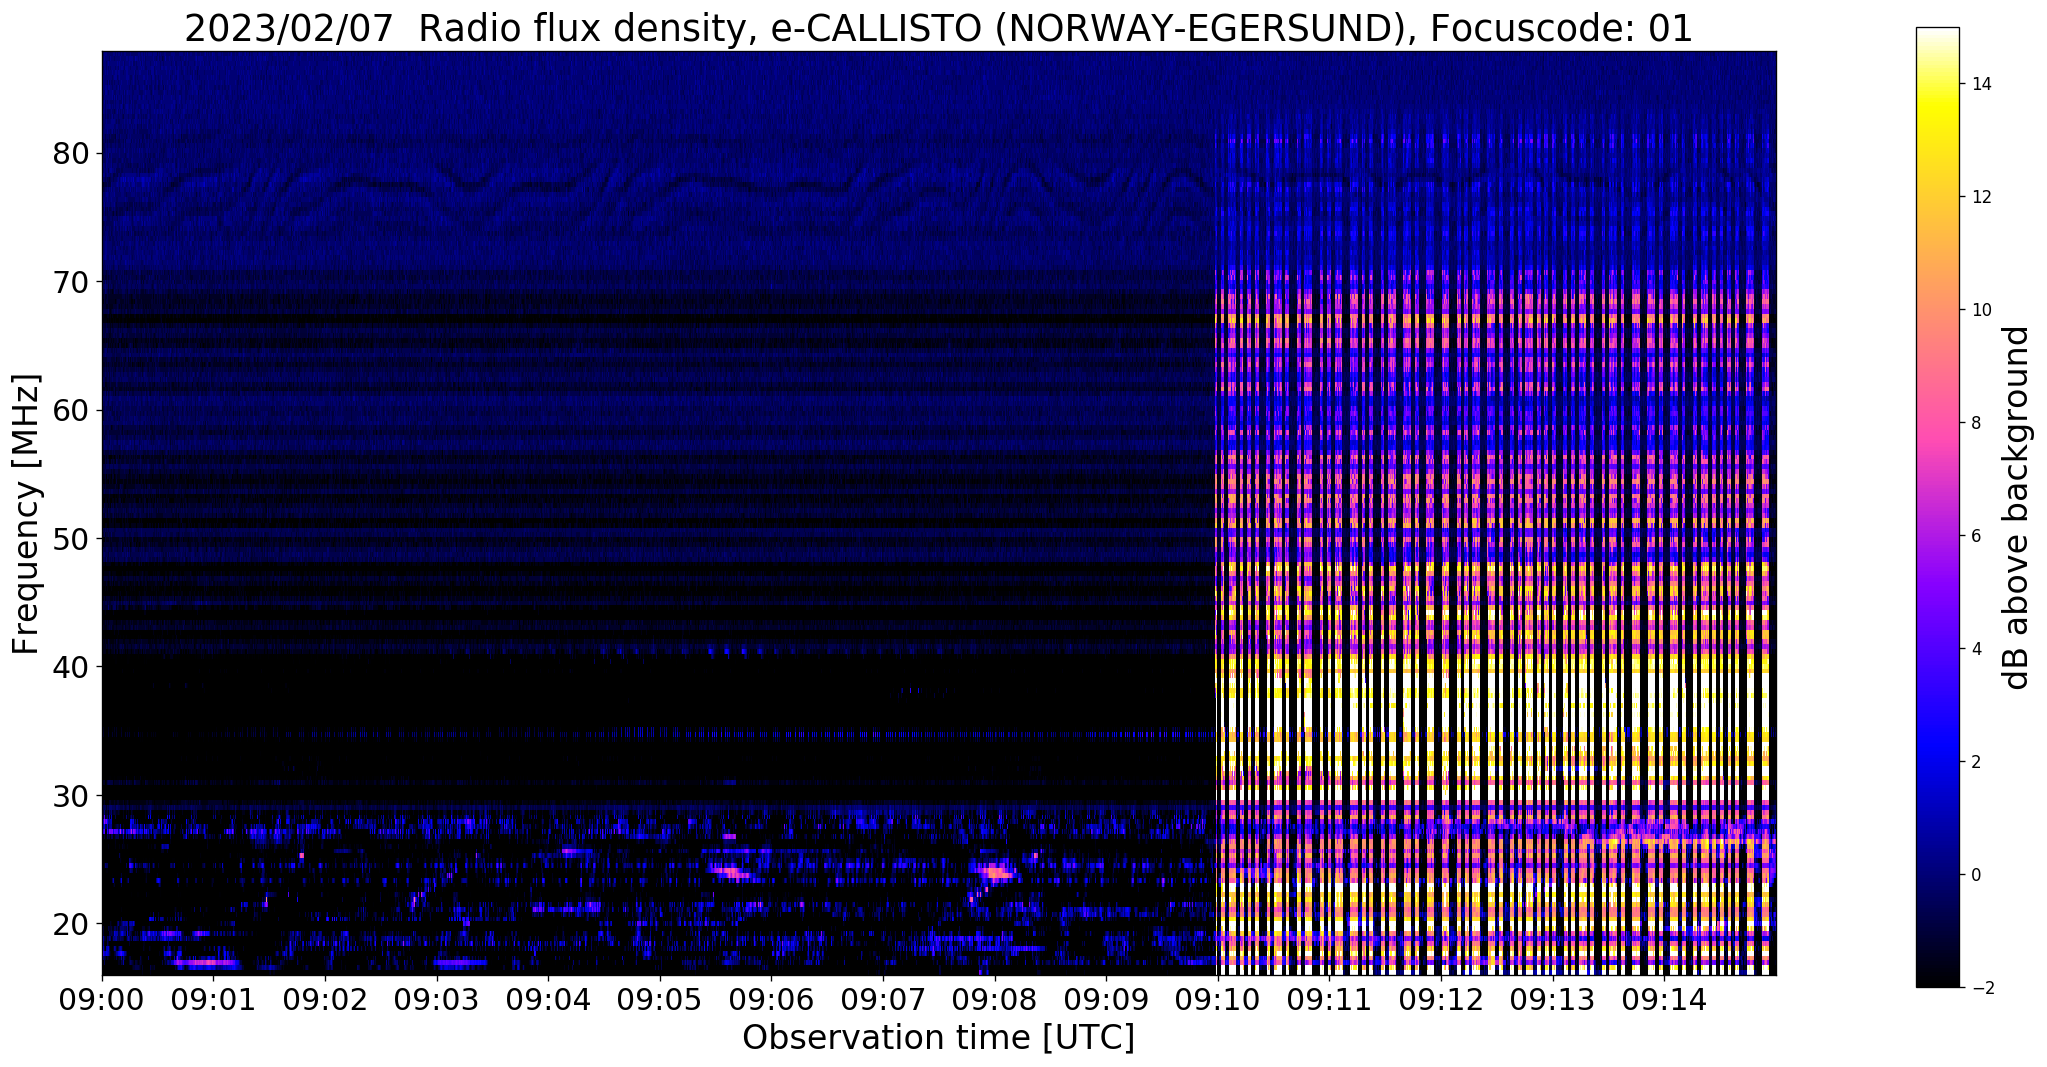This screenshot has width=2047, height=1067.
Task: Click the colorbar tick label 2
Action: tap(1975, 762)
